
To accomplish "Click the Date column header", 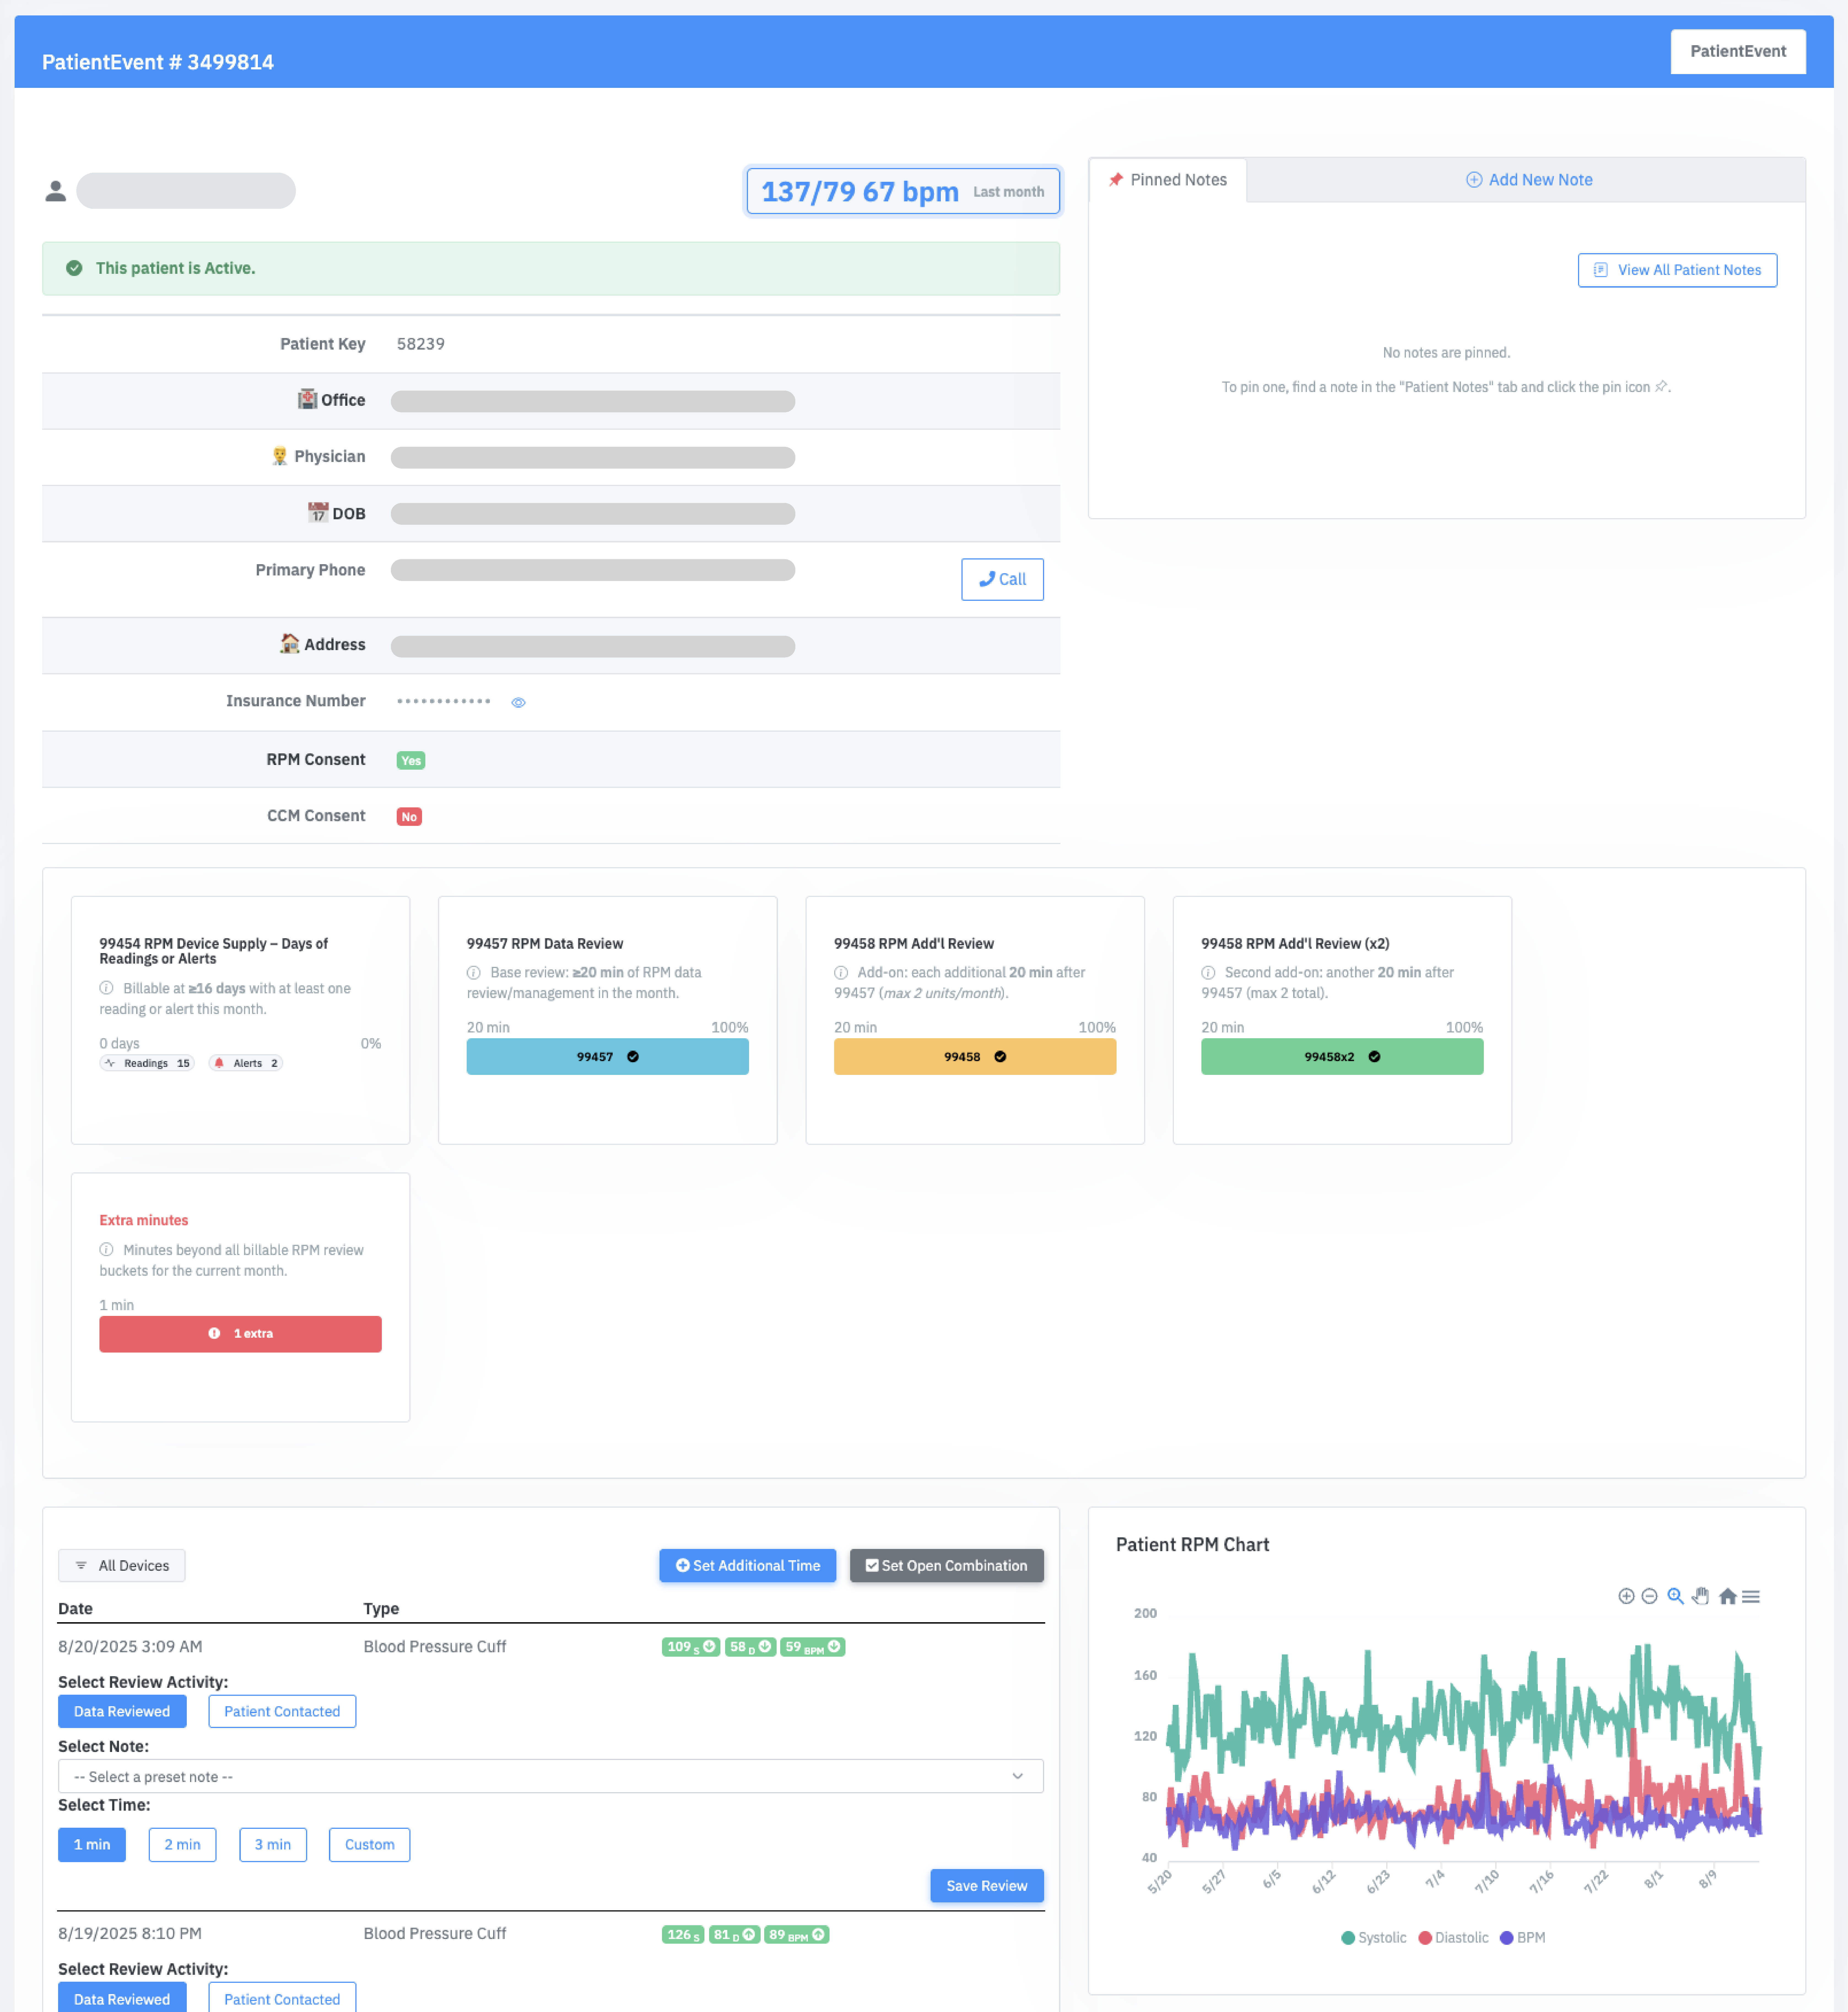I will coord(75,1609).
